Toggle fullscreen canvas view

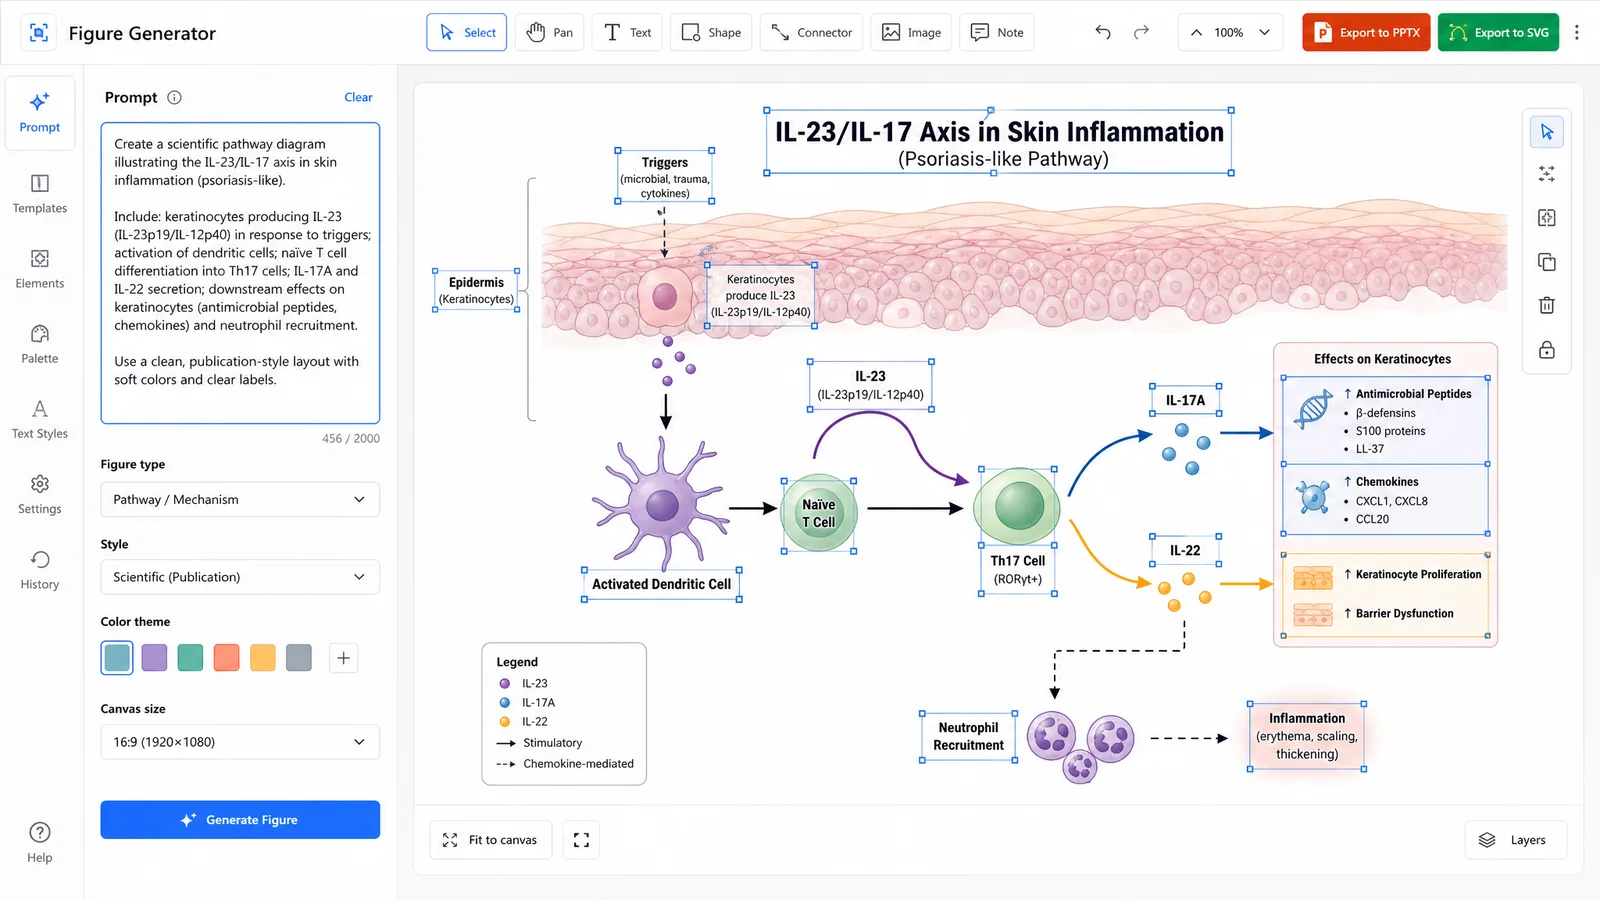tap(581, 840)
